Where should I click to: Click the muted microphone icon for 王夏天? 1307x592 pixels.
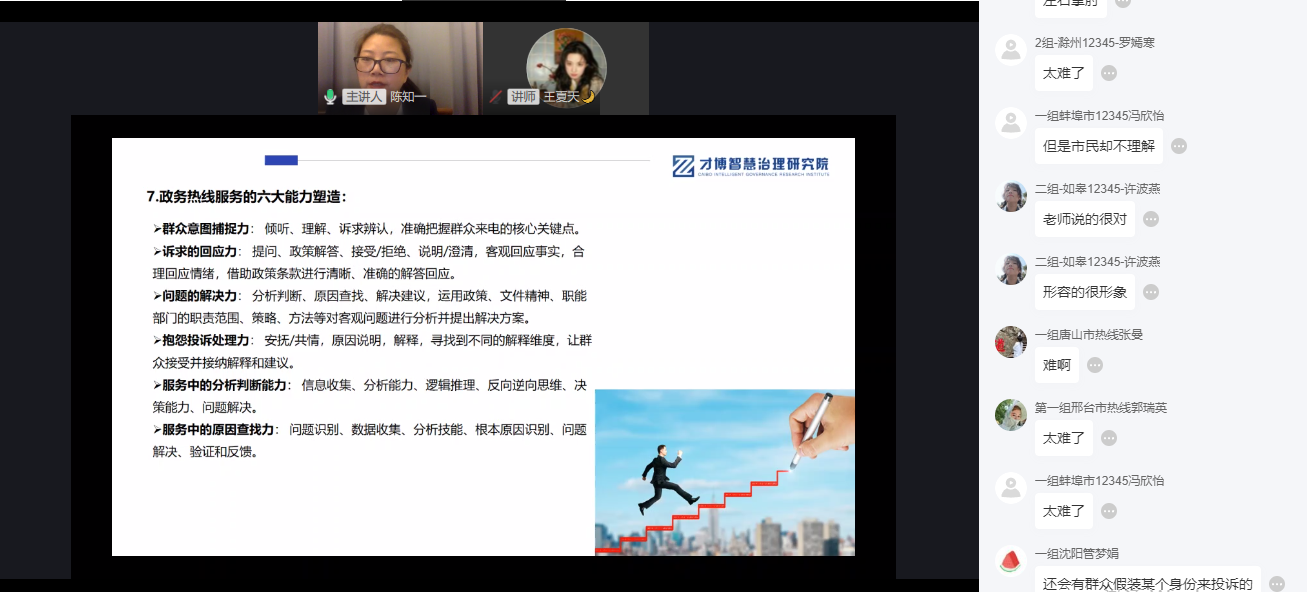click(x=495, y=97)
